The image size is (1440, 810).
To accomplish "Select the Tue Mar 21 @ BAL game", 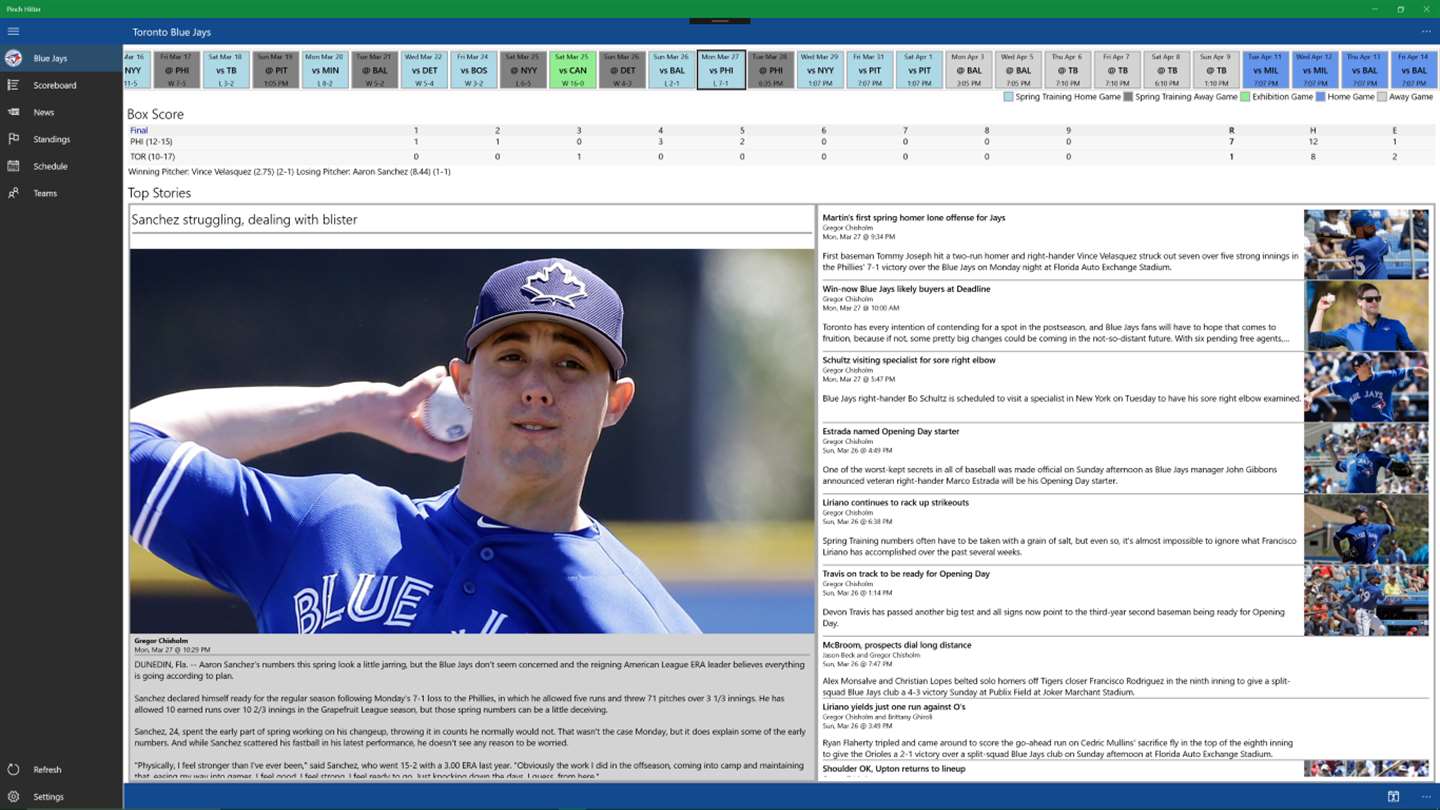I will pos(374,70).
